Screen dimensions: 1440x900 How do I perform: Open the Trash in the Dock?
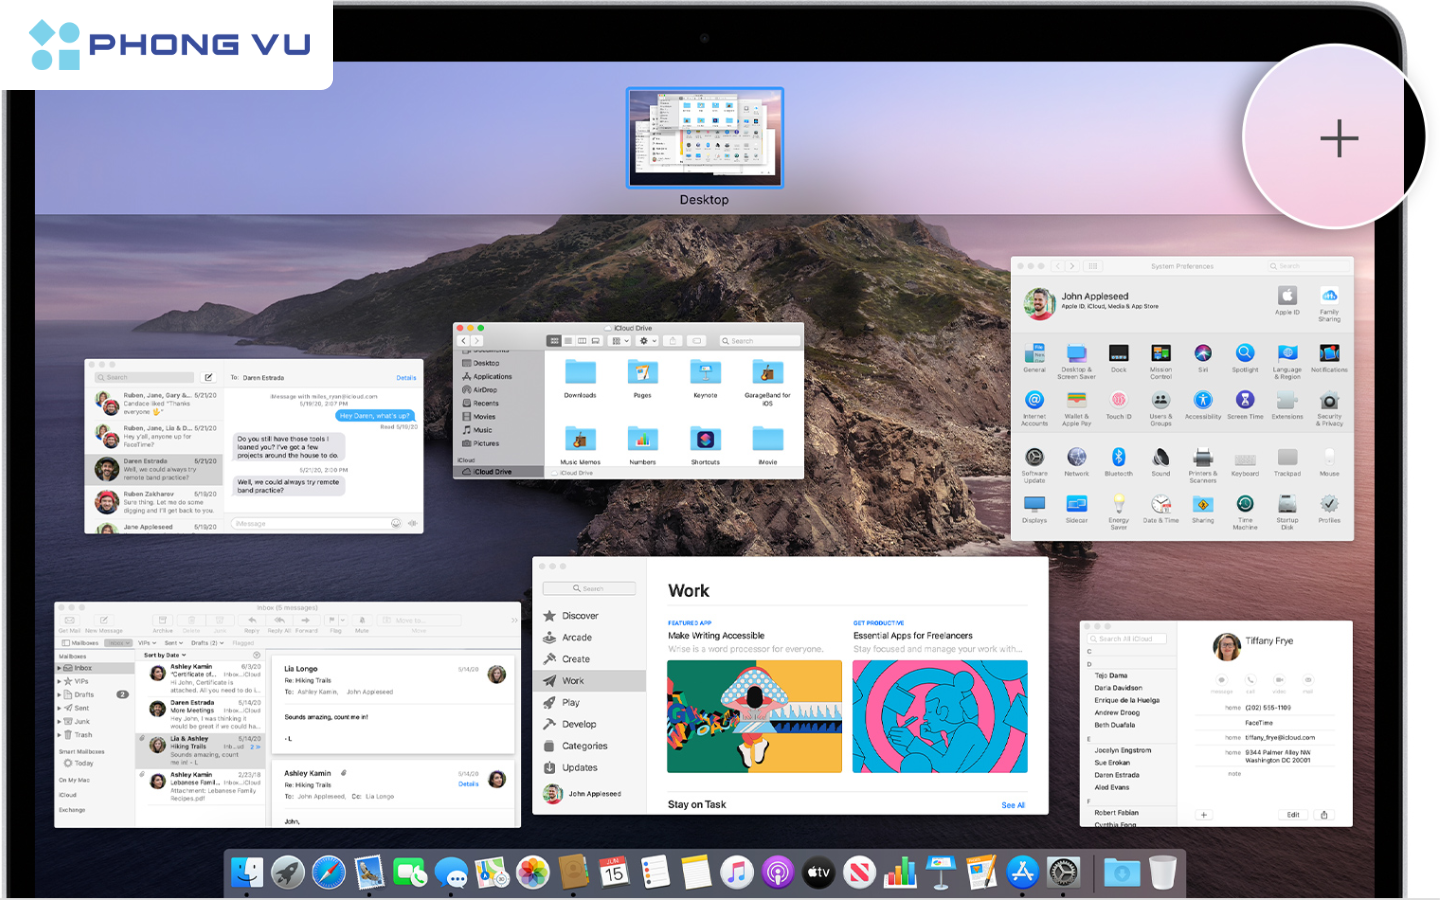point(1163,872)
